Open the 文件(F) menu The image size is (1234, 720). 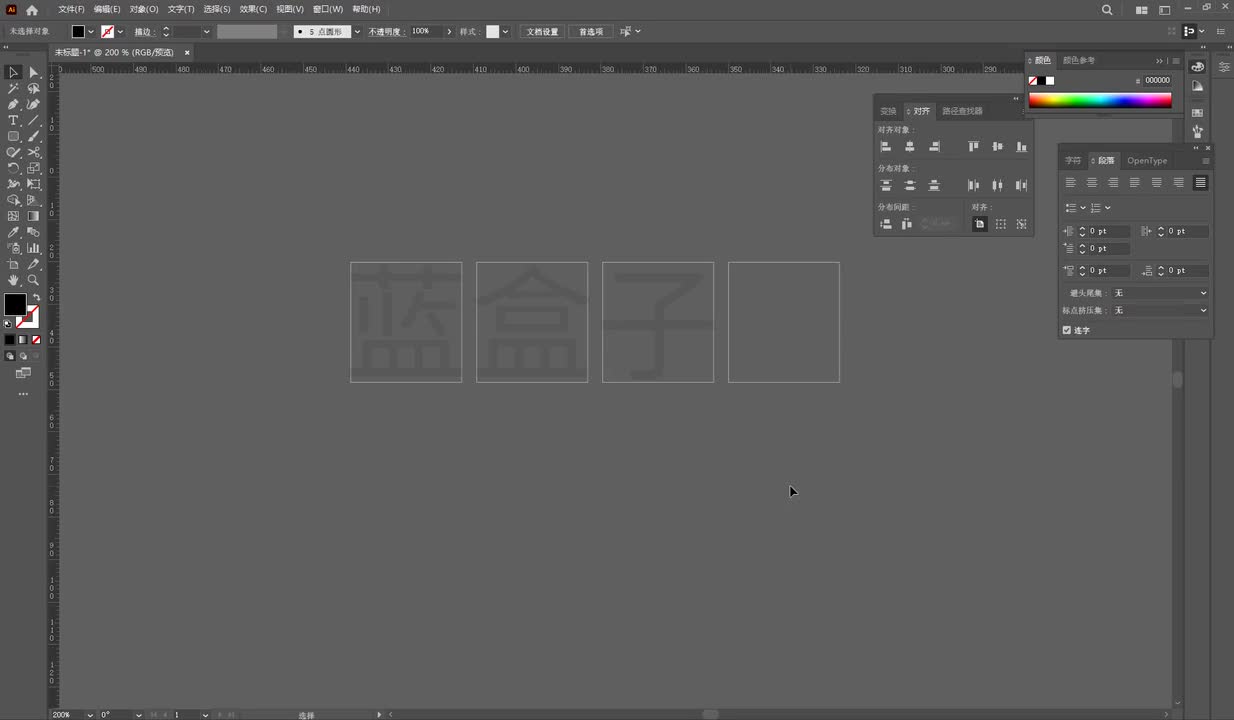pos(71,9)
